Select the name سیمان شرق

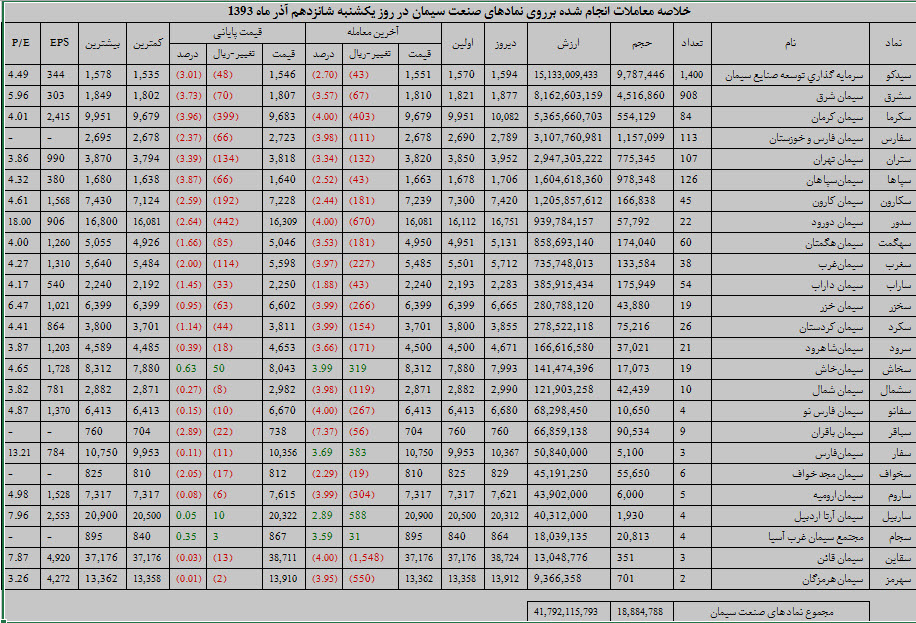coord(839,96)
